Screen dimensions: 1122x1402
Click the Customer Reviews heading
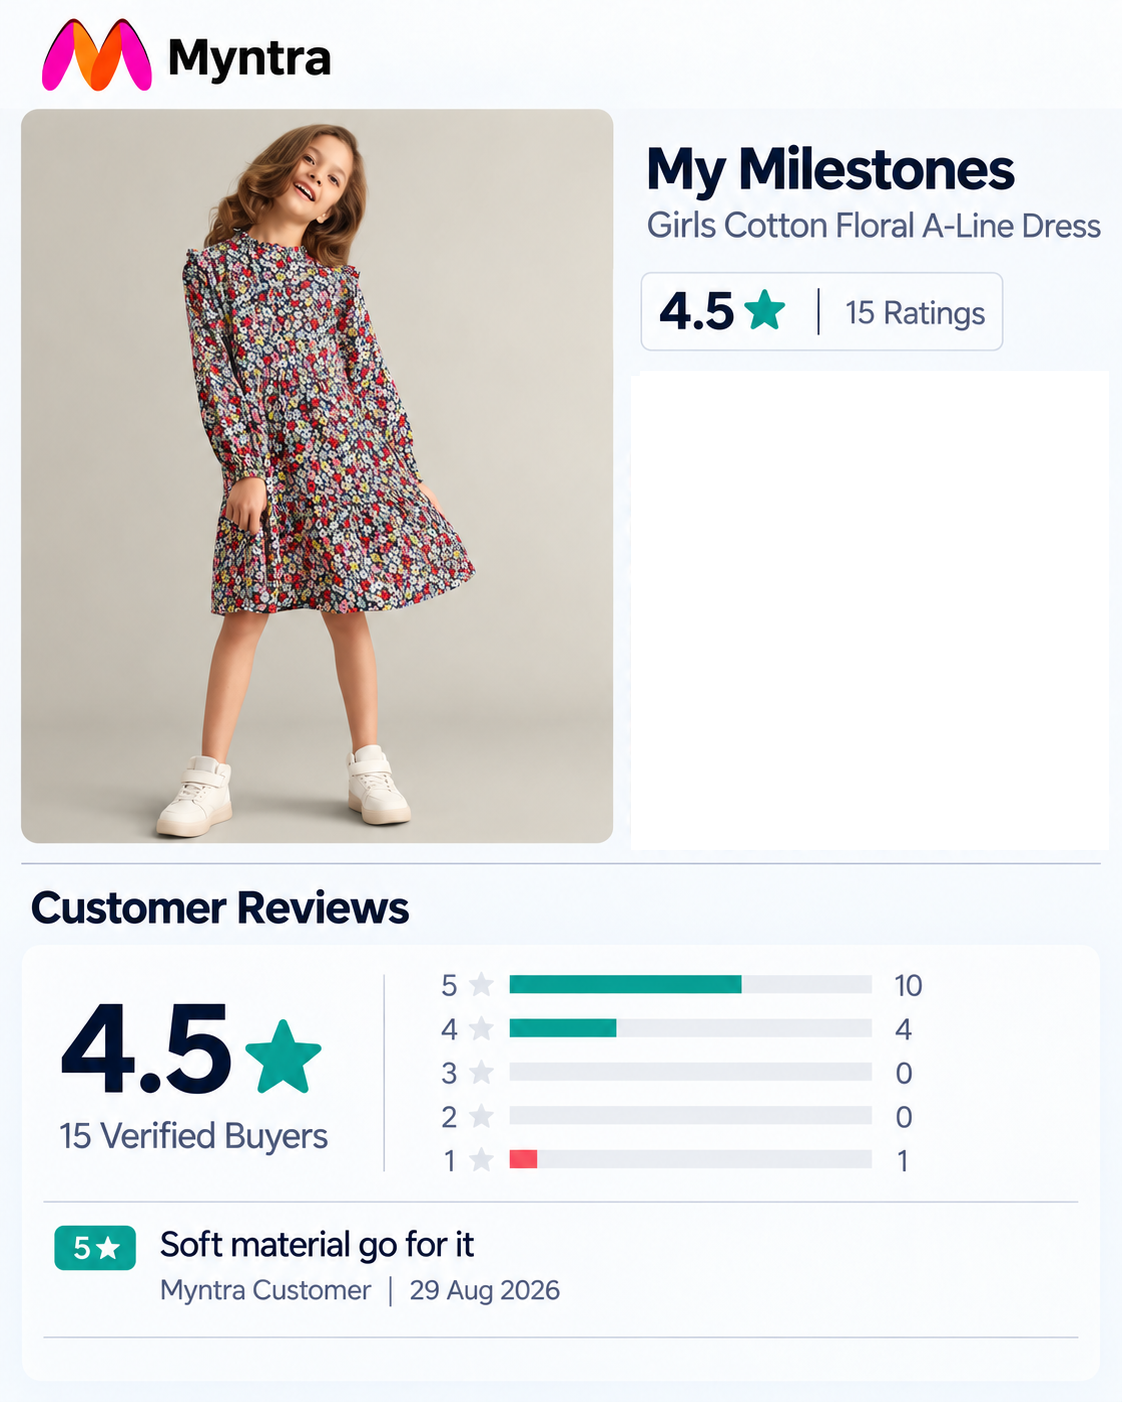tap(220, 908)
